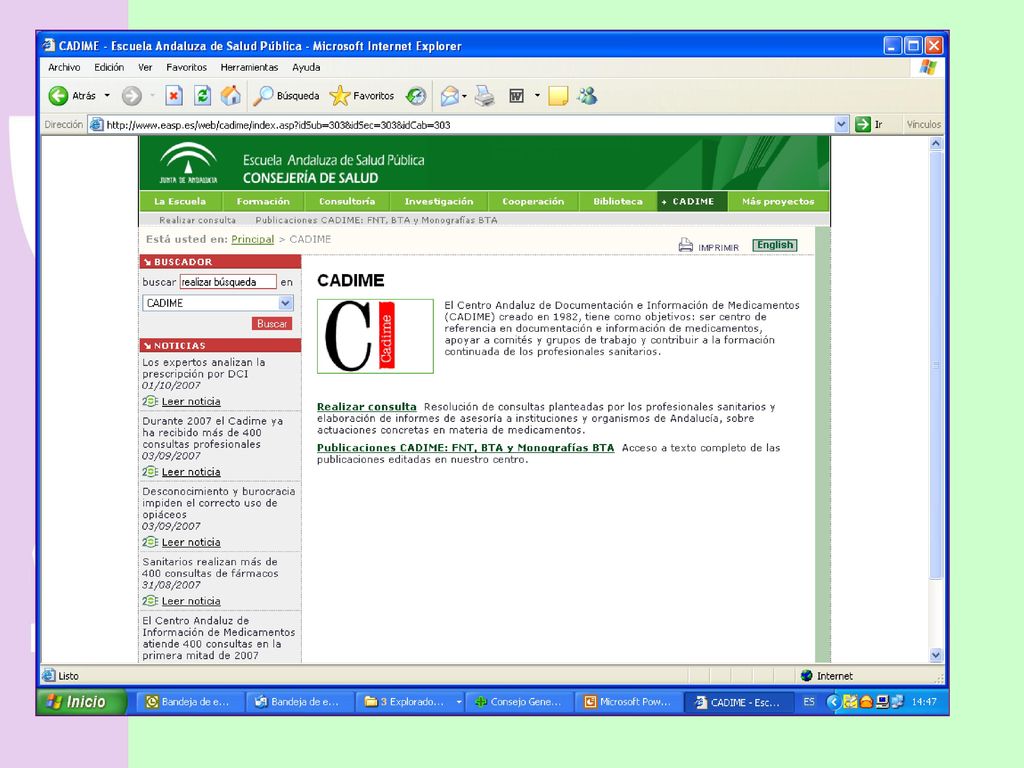Click Leer noticia for Durante 2007 news
The image size is (1024, 768).
pyautogui.click(x=191, y=472)
